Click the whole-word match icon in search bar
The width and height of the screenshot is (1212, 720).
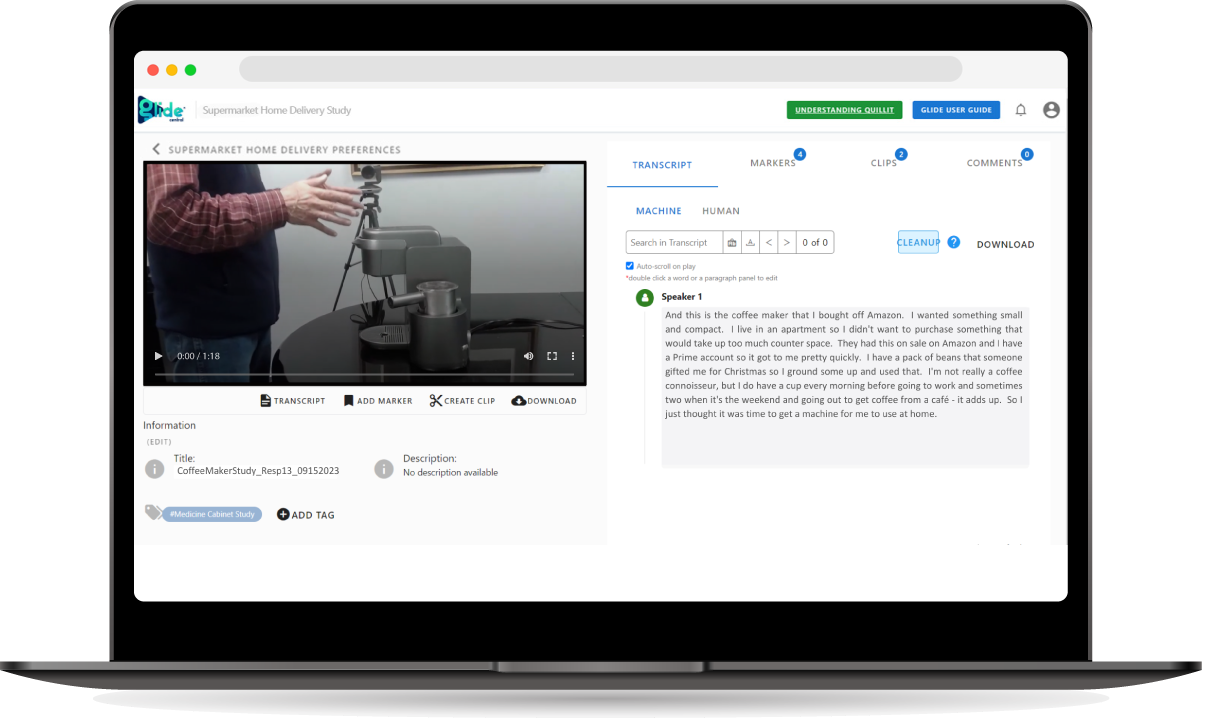(x=732, y=242)
